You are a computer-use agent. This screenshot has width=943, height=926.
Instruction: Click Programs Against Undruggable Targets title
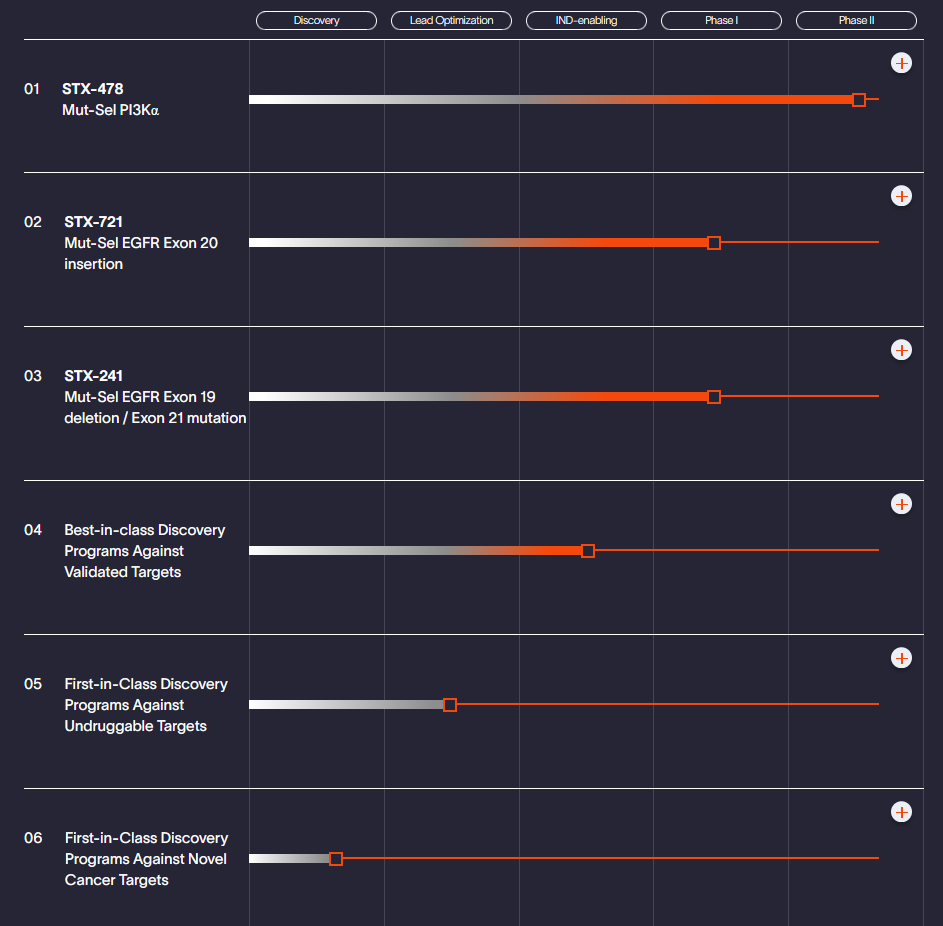[x=146, y=705]
